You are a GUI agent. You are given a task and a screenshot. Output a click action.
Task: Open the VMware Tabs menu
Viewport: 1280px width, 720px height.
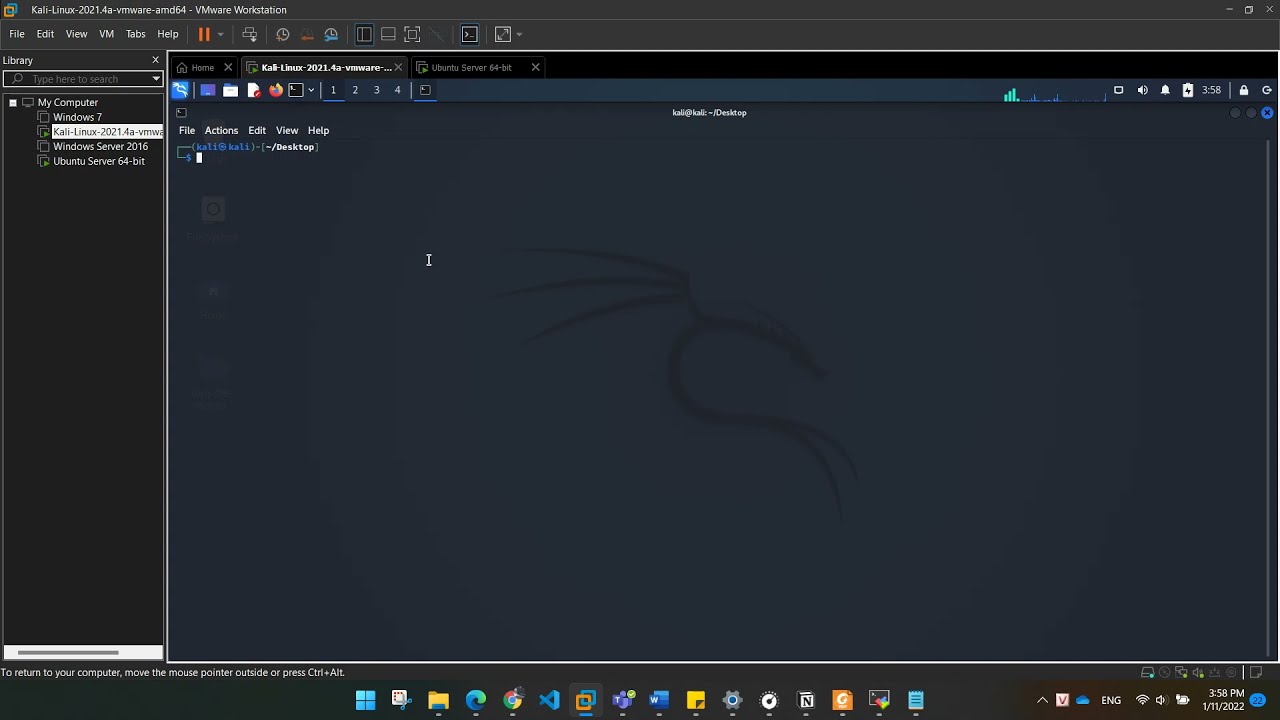135,34
